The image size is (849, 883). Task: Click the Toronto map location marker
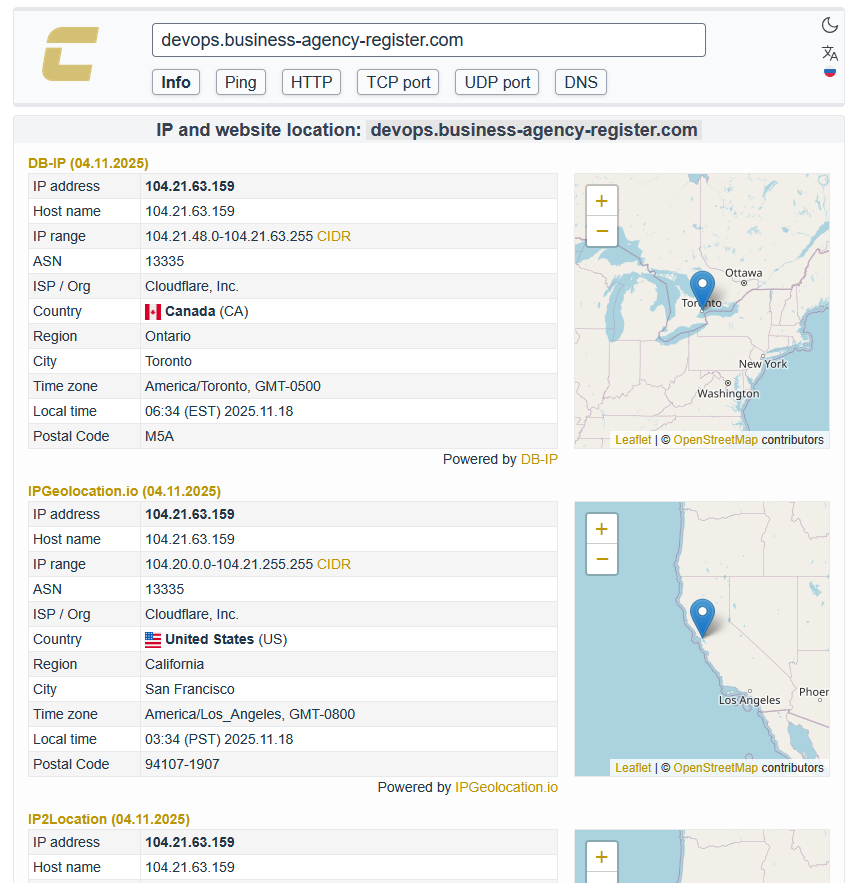pos(702,289)
